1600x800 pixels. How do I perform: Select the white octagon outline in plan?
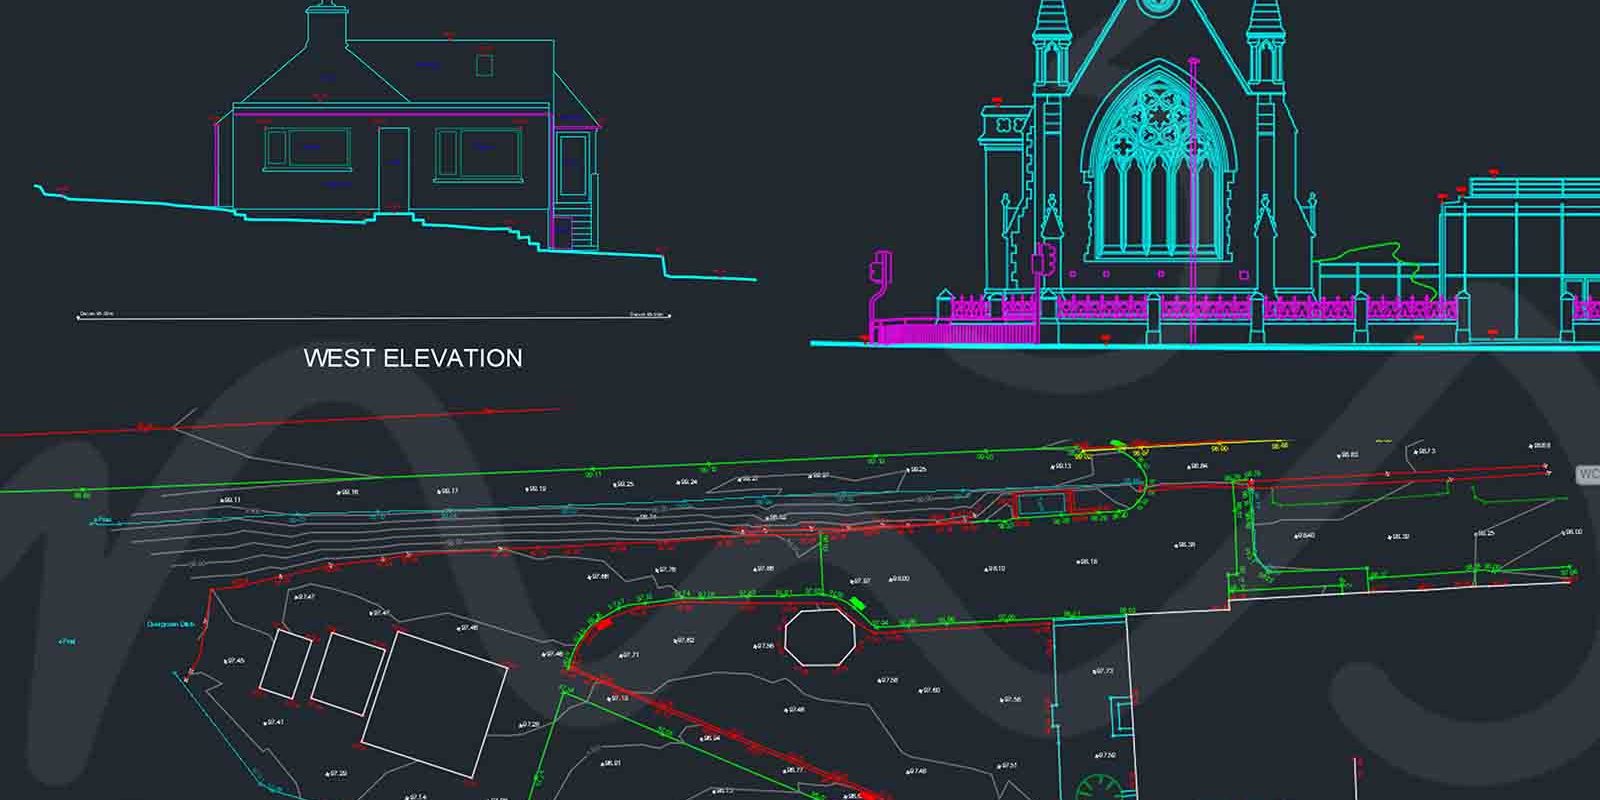(x=820, y=637)
